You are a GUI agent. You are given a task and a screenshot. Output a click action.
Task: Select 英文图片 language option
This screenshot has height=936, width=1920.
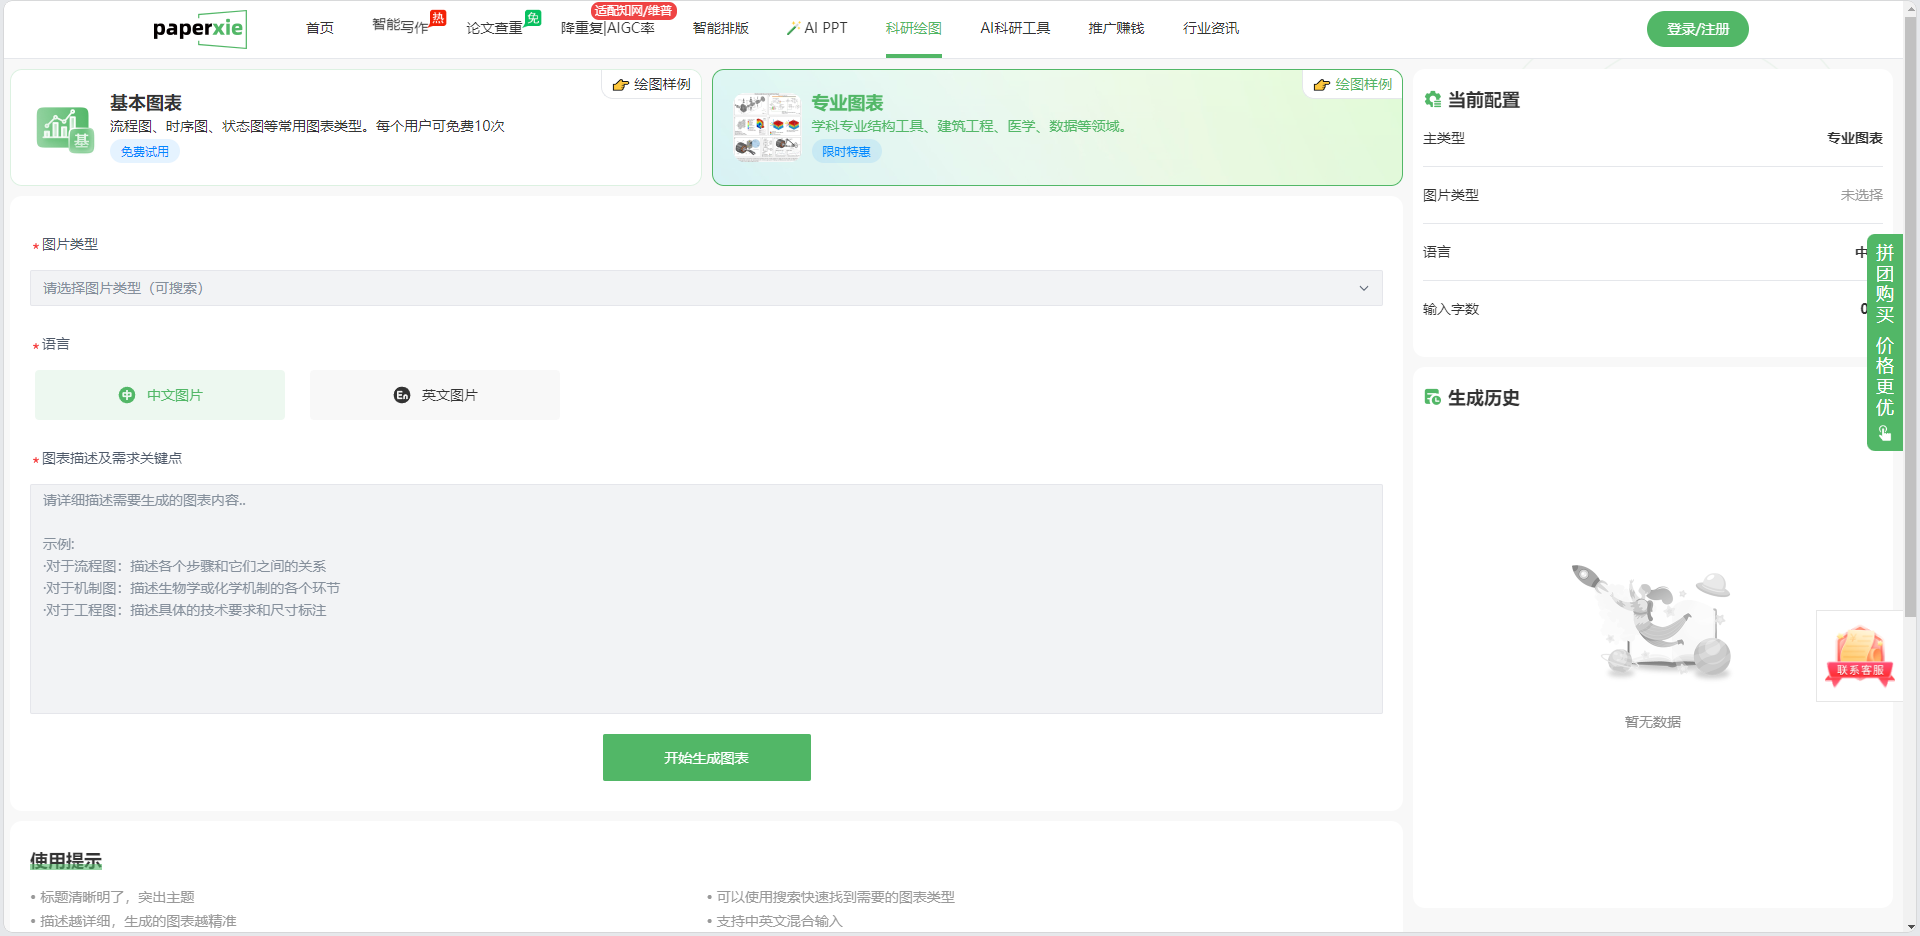click(435, 395)
